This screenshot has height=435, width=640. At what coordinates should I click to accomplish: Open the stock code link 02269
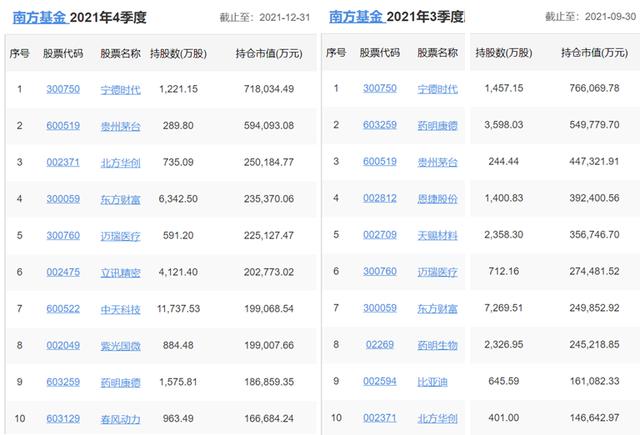pyautogui.click(x=380, y=345)
